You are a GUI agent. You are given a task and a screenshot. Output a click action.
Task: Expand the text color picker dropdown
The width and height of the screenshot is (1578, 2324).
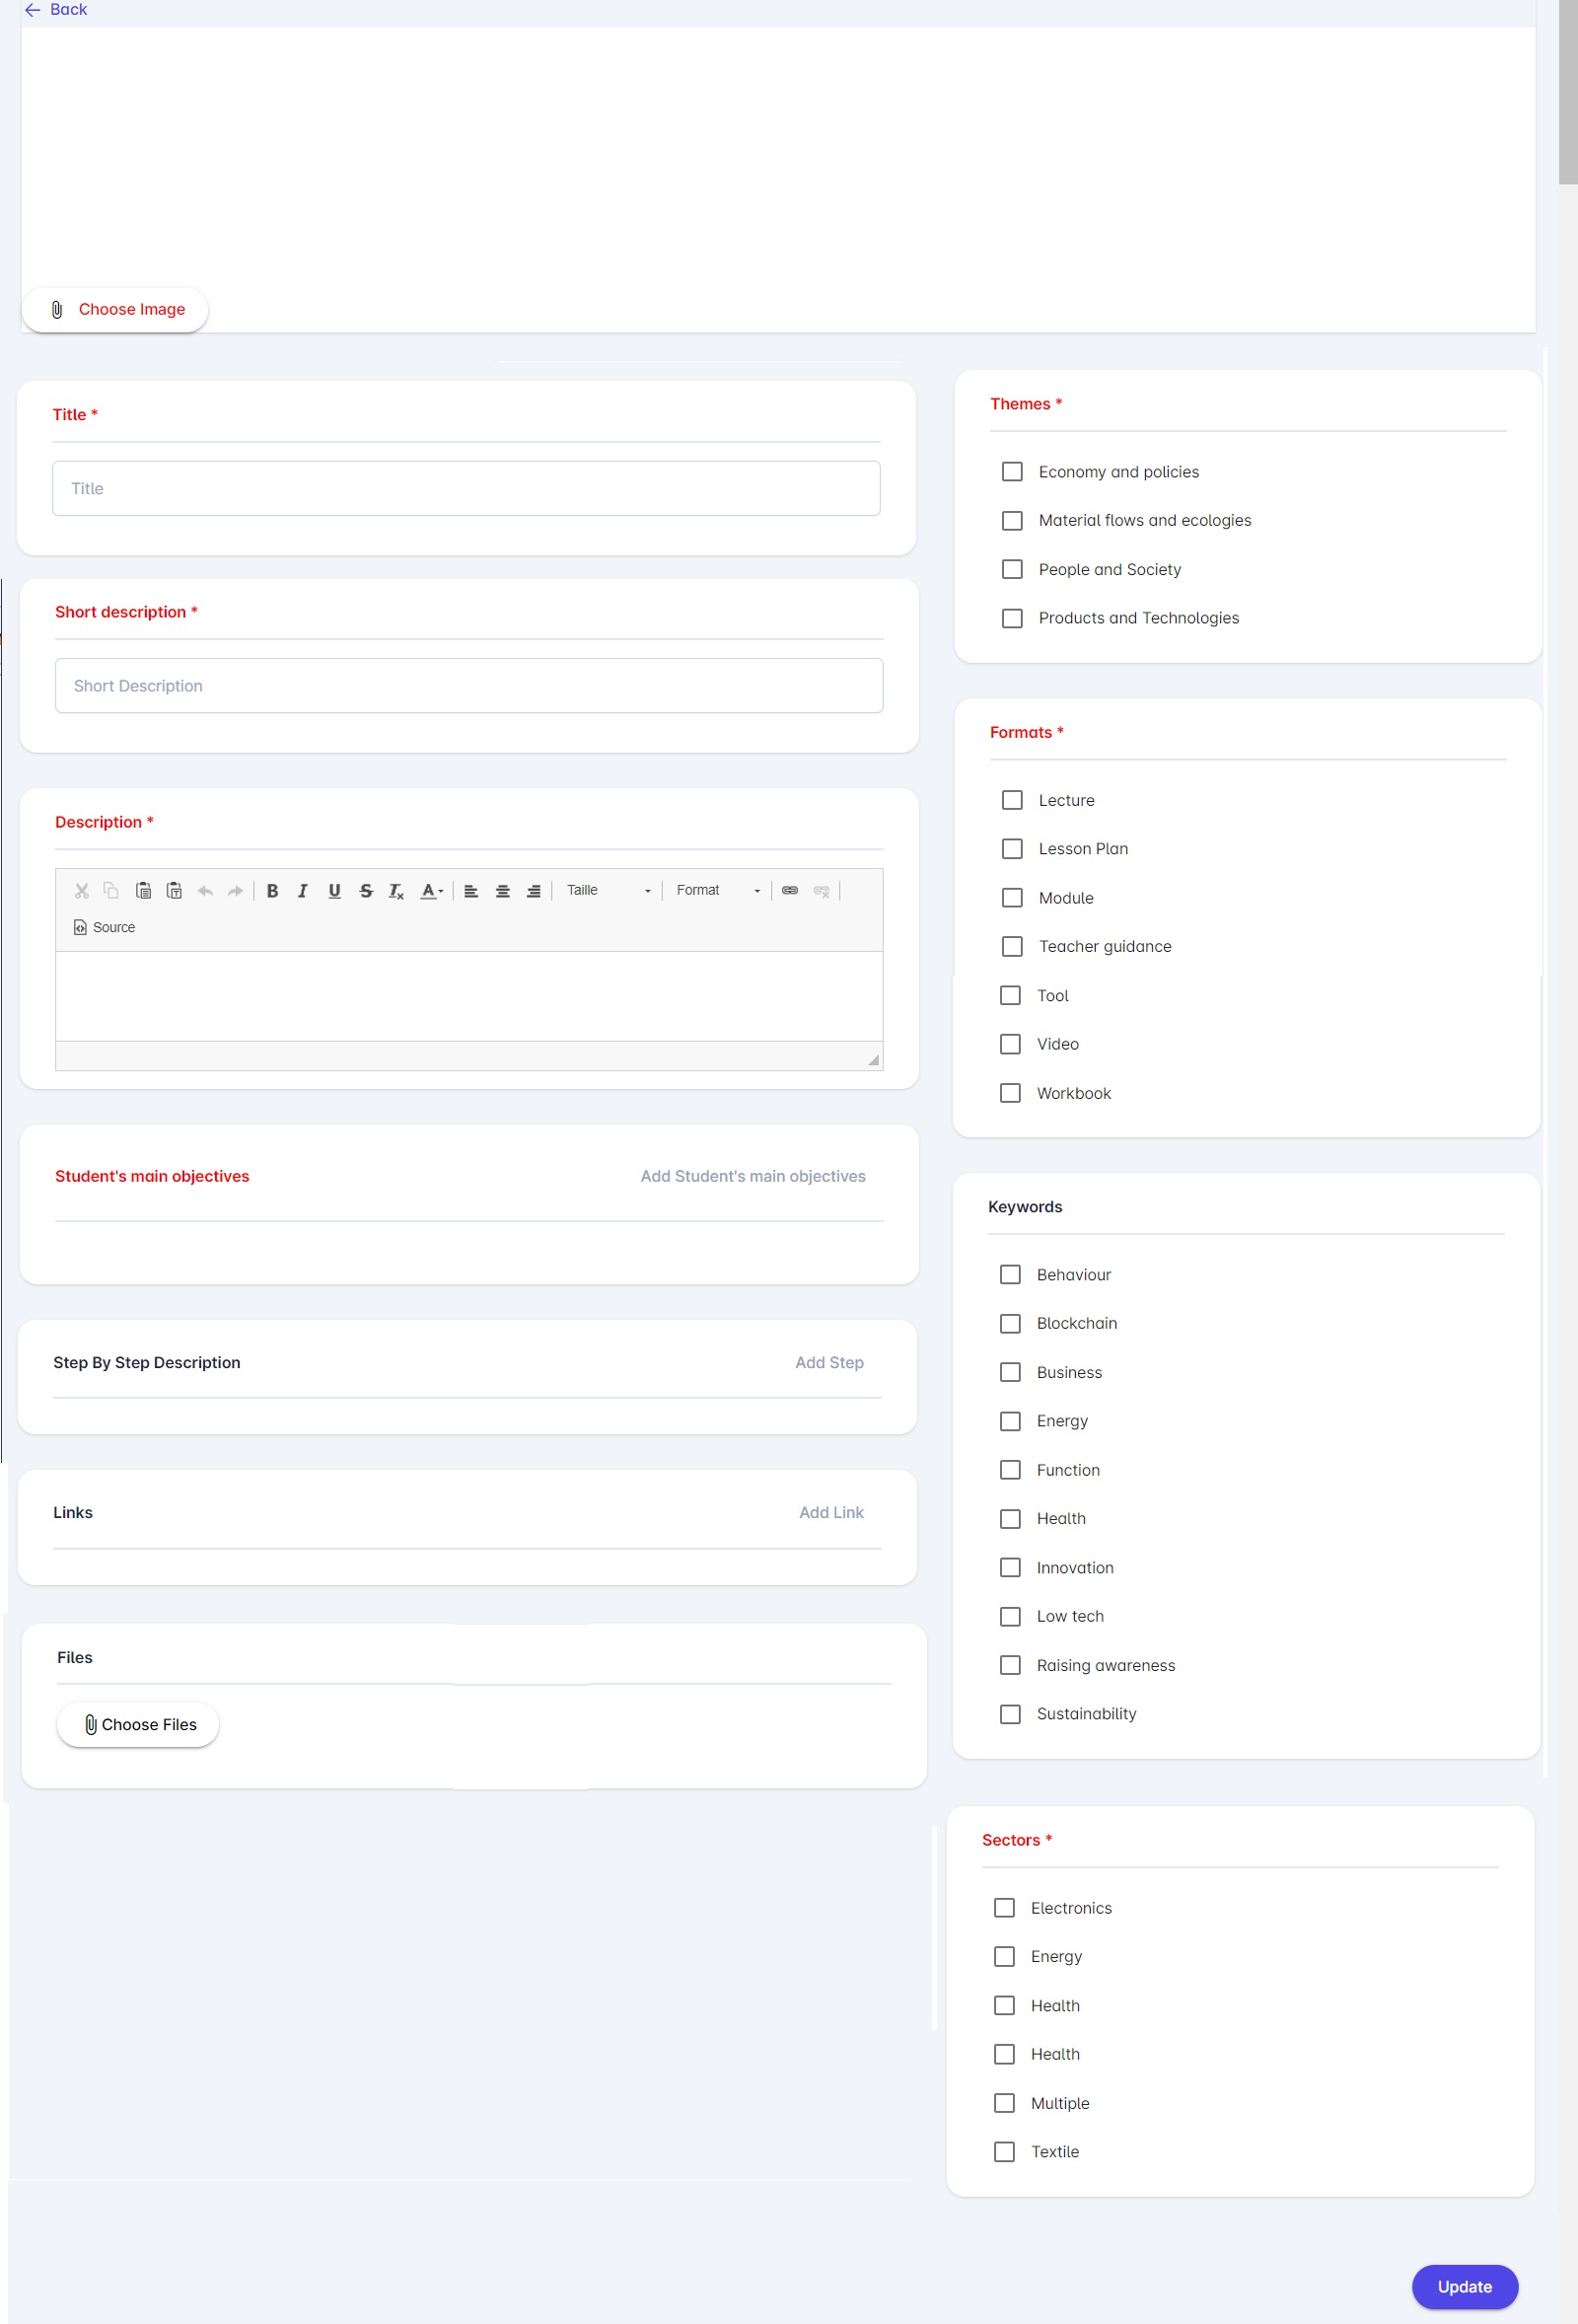[x=432, y=891]
